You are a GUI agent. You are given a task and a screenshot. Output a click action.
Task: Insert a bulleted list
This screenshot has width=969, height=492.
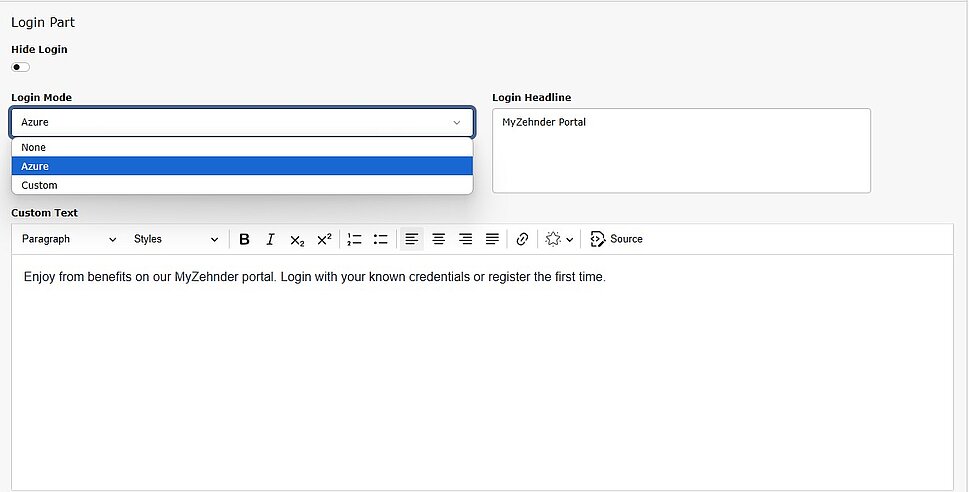[x=380, y=240]
